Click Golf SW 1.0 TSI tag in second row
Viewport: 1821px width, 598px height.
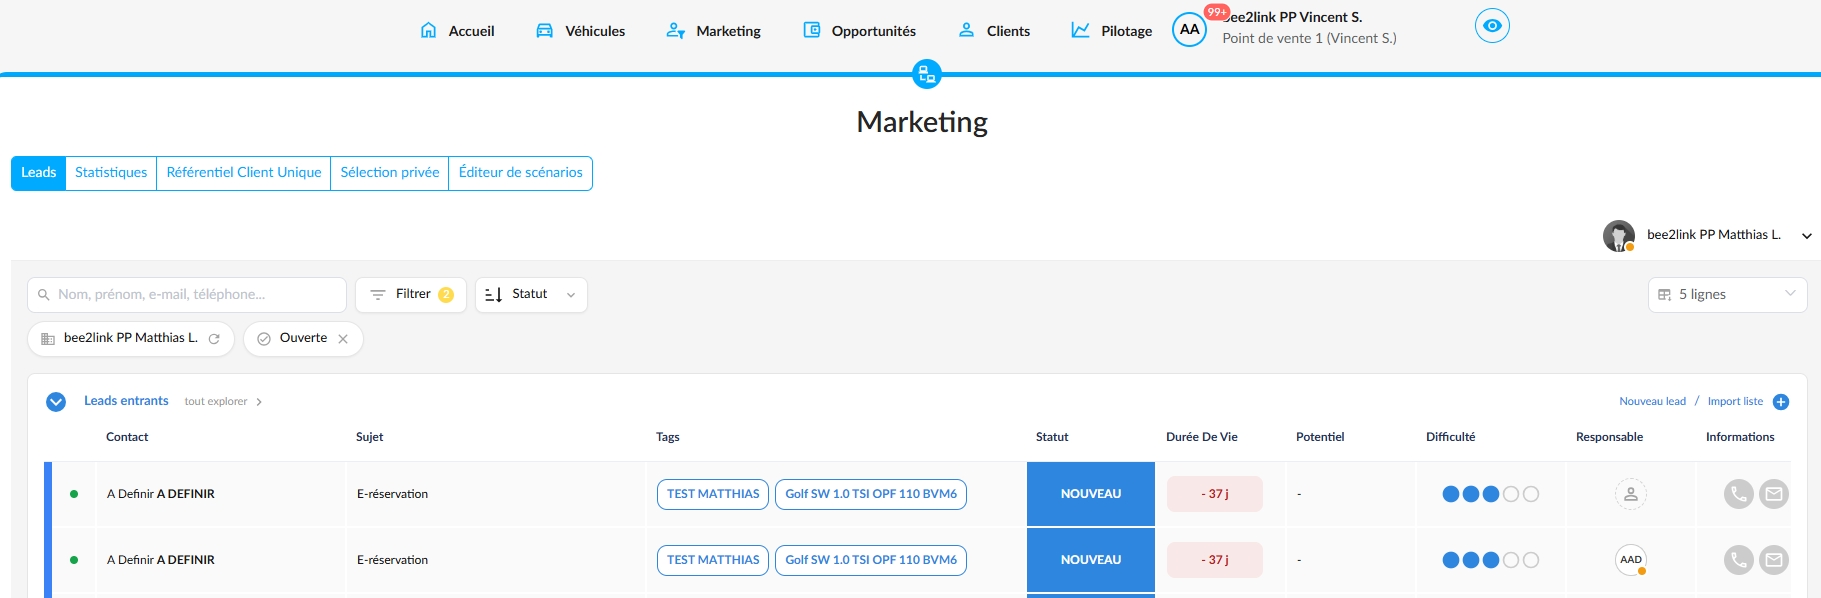(x=871, y=560)
